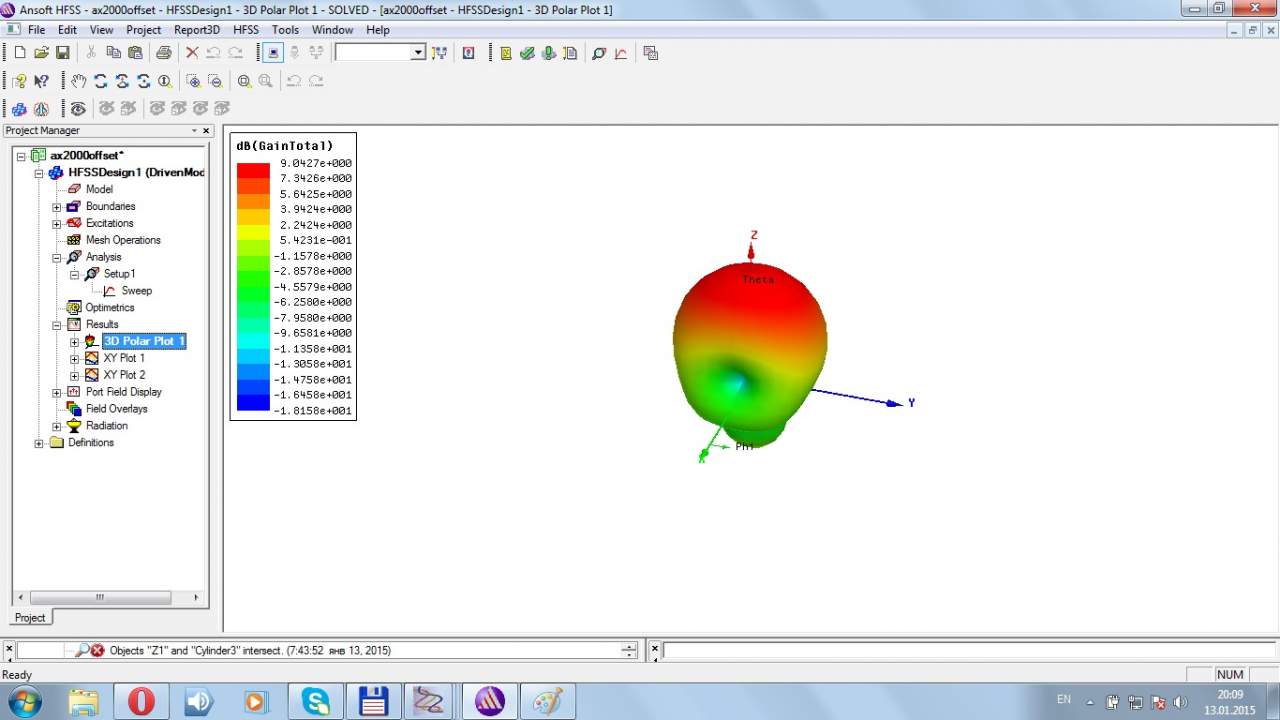This screenshot has height=720, width=1280.
Task: Collapse the Results tree node
Action: tap(57, 325)
